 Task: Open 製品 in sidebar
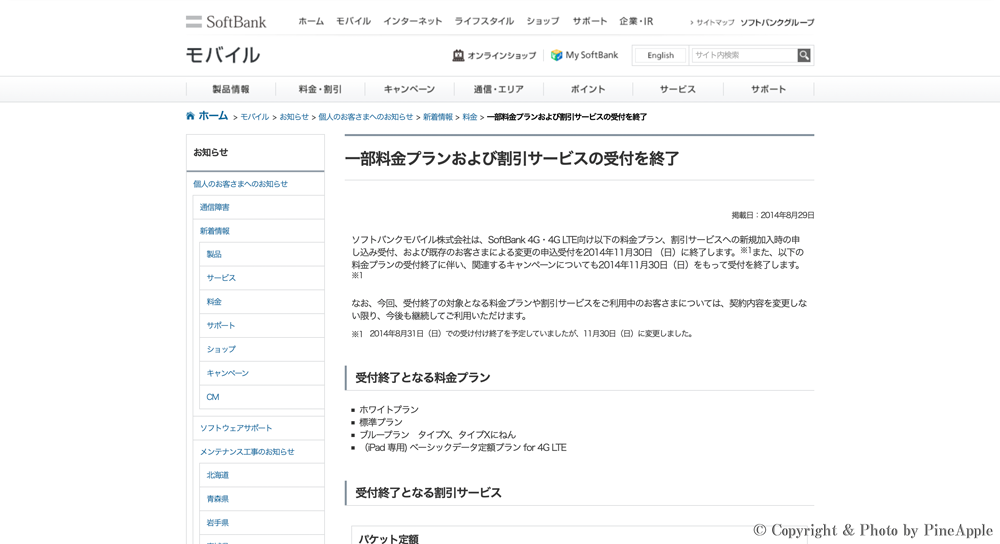214,254
